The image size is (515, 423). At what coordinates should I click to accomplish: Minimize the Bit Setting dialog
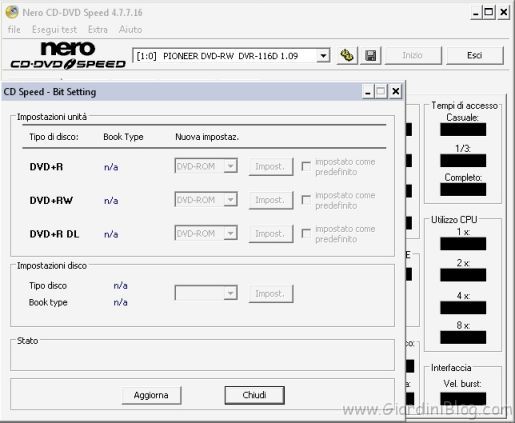point(368,91)
